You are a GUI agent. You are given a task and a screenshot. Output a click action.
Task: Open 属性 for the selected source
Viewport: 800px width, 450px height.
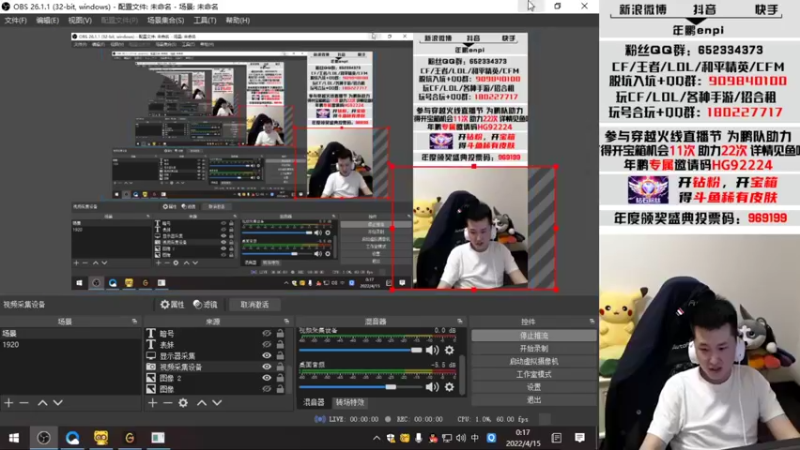(x=172, y=305)
